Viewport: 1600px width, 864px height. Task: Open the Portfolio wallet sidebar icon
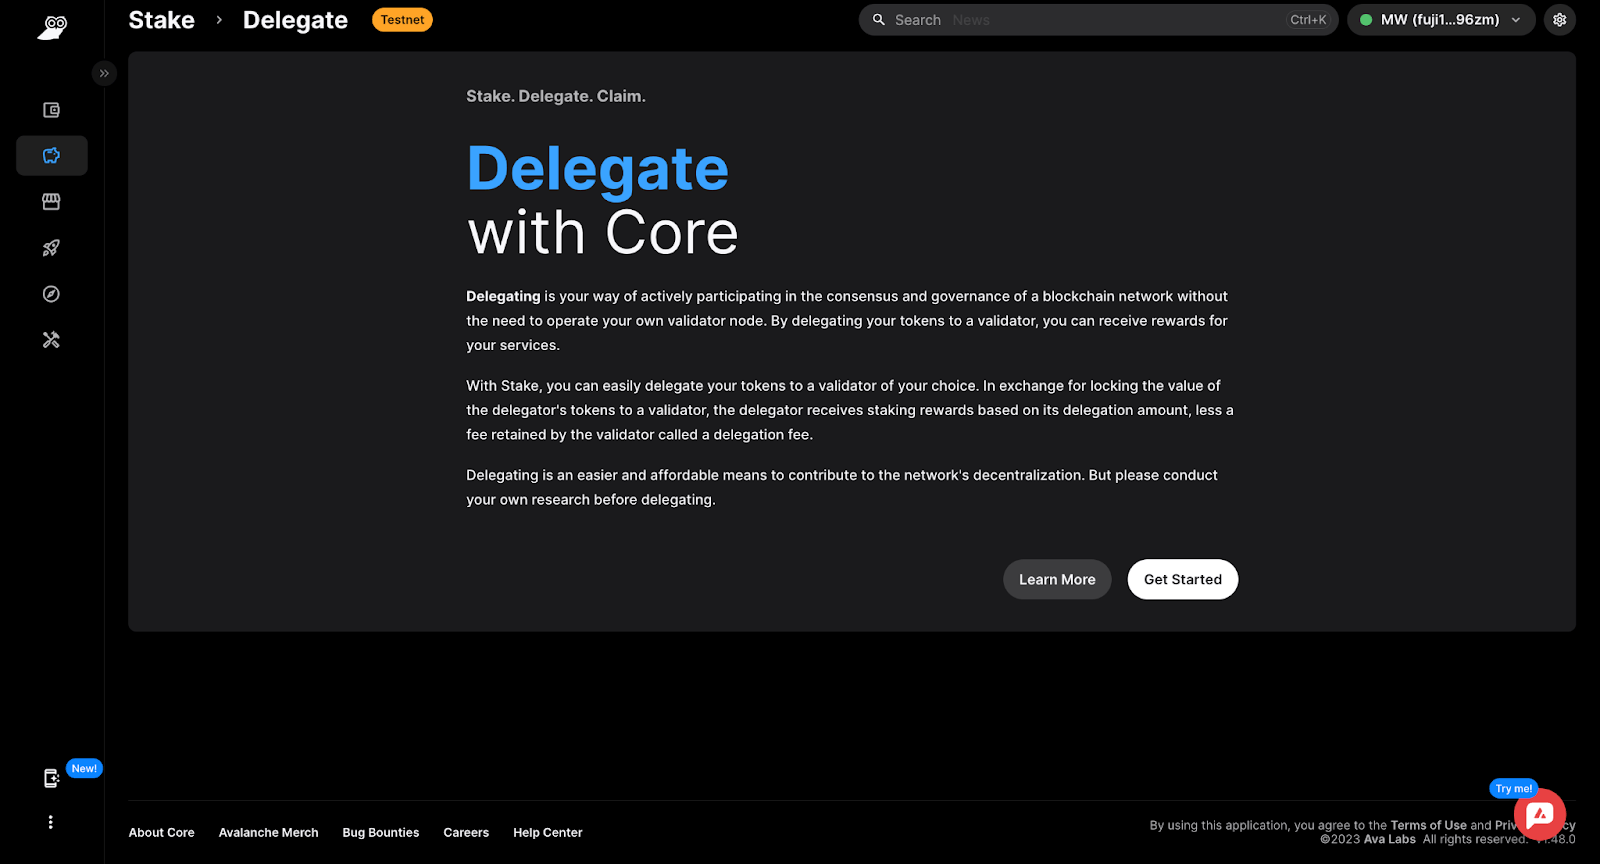pyautogui.click(x=52, y=110)
